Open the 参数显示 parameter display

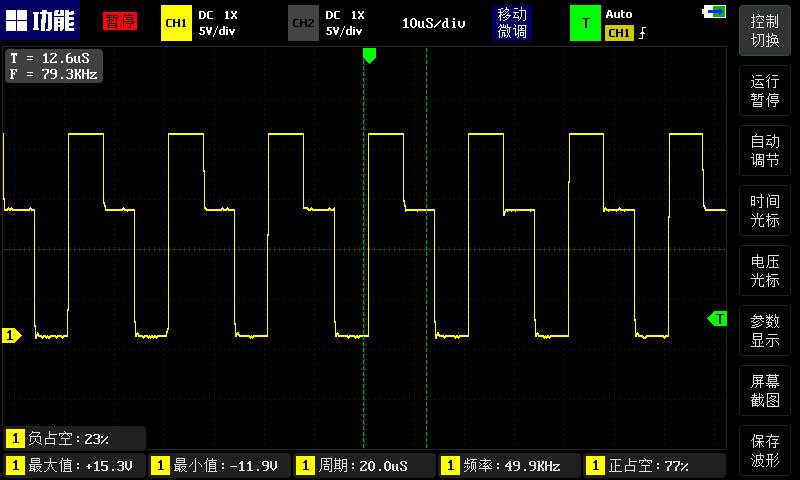pyautogui.click(x=765, y=330)
